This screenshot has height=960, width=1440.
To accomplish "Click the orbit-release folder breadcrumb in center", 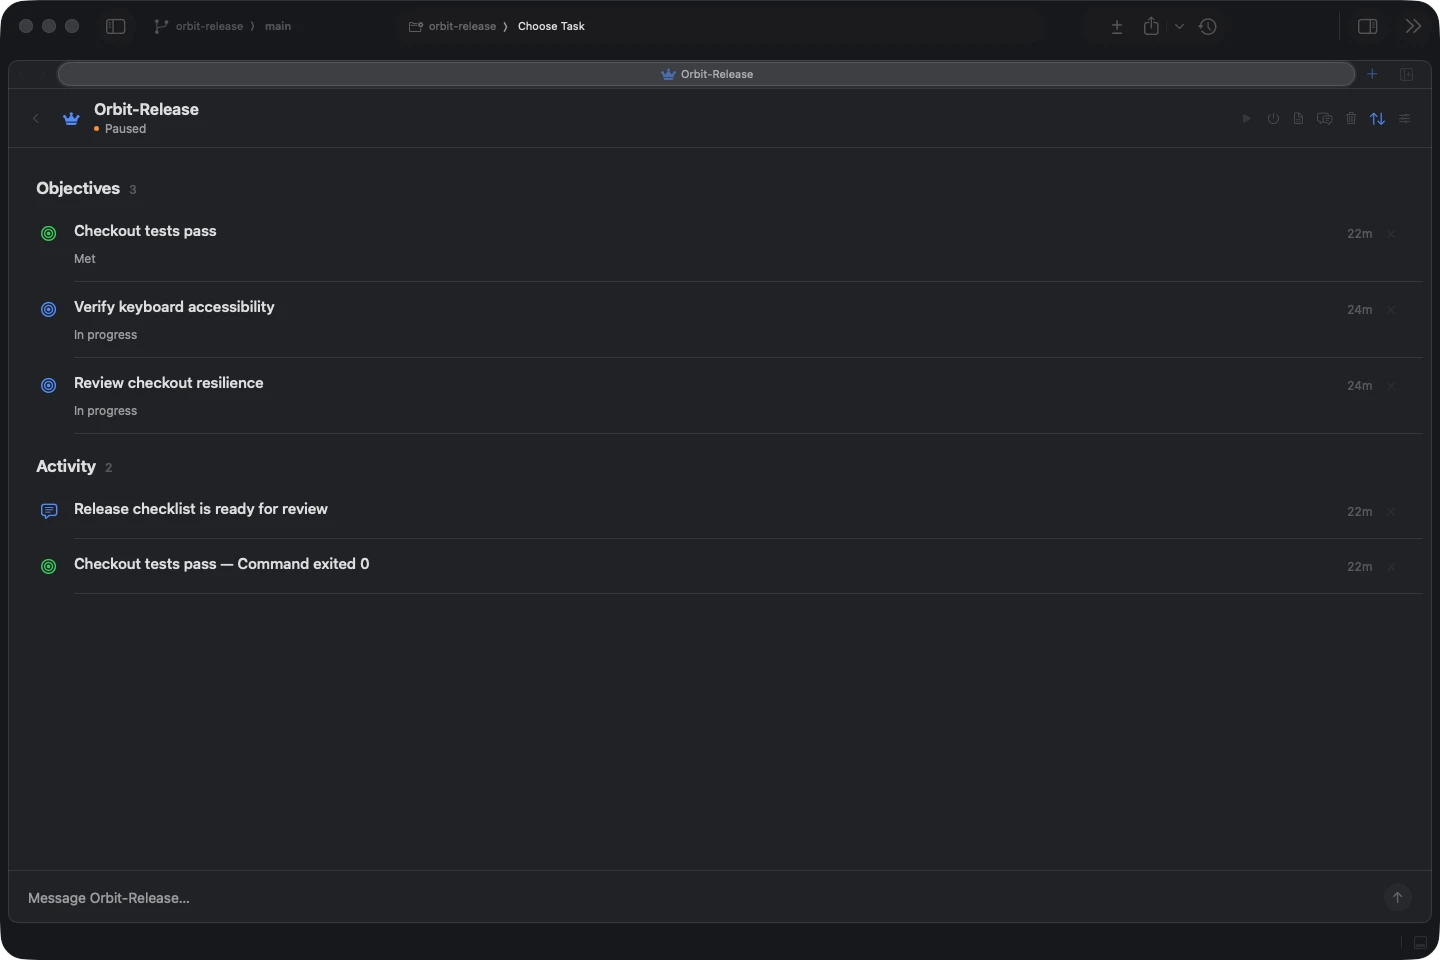I will click(453, 27).
